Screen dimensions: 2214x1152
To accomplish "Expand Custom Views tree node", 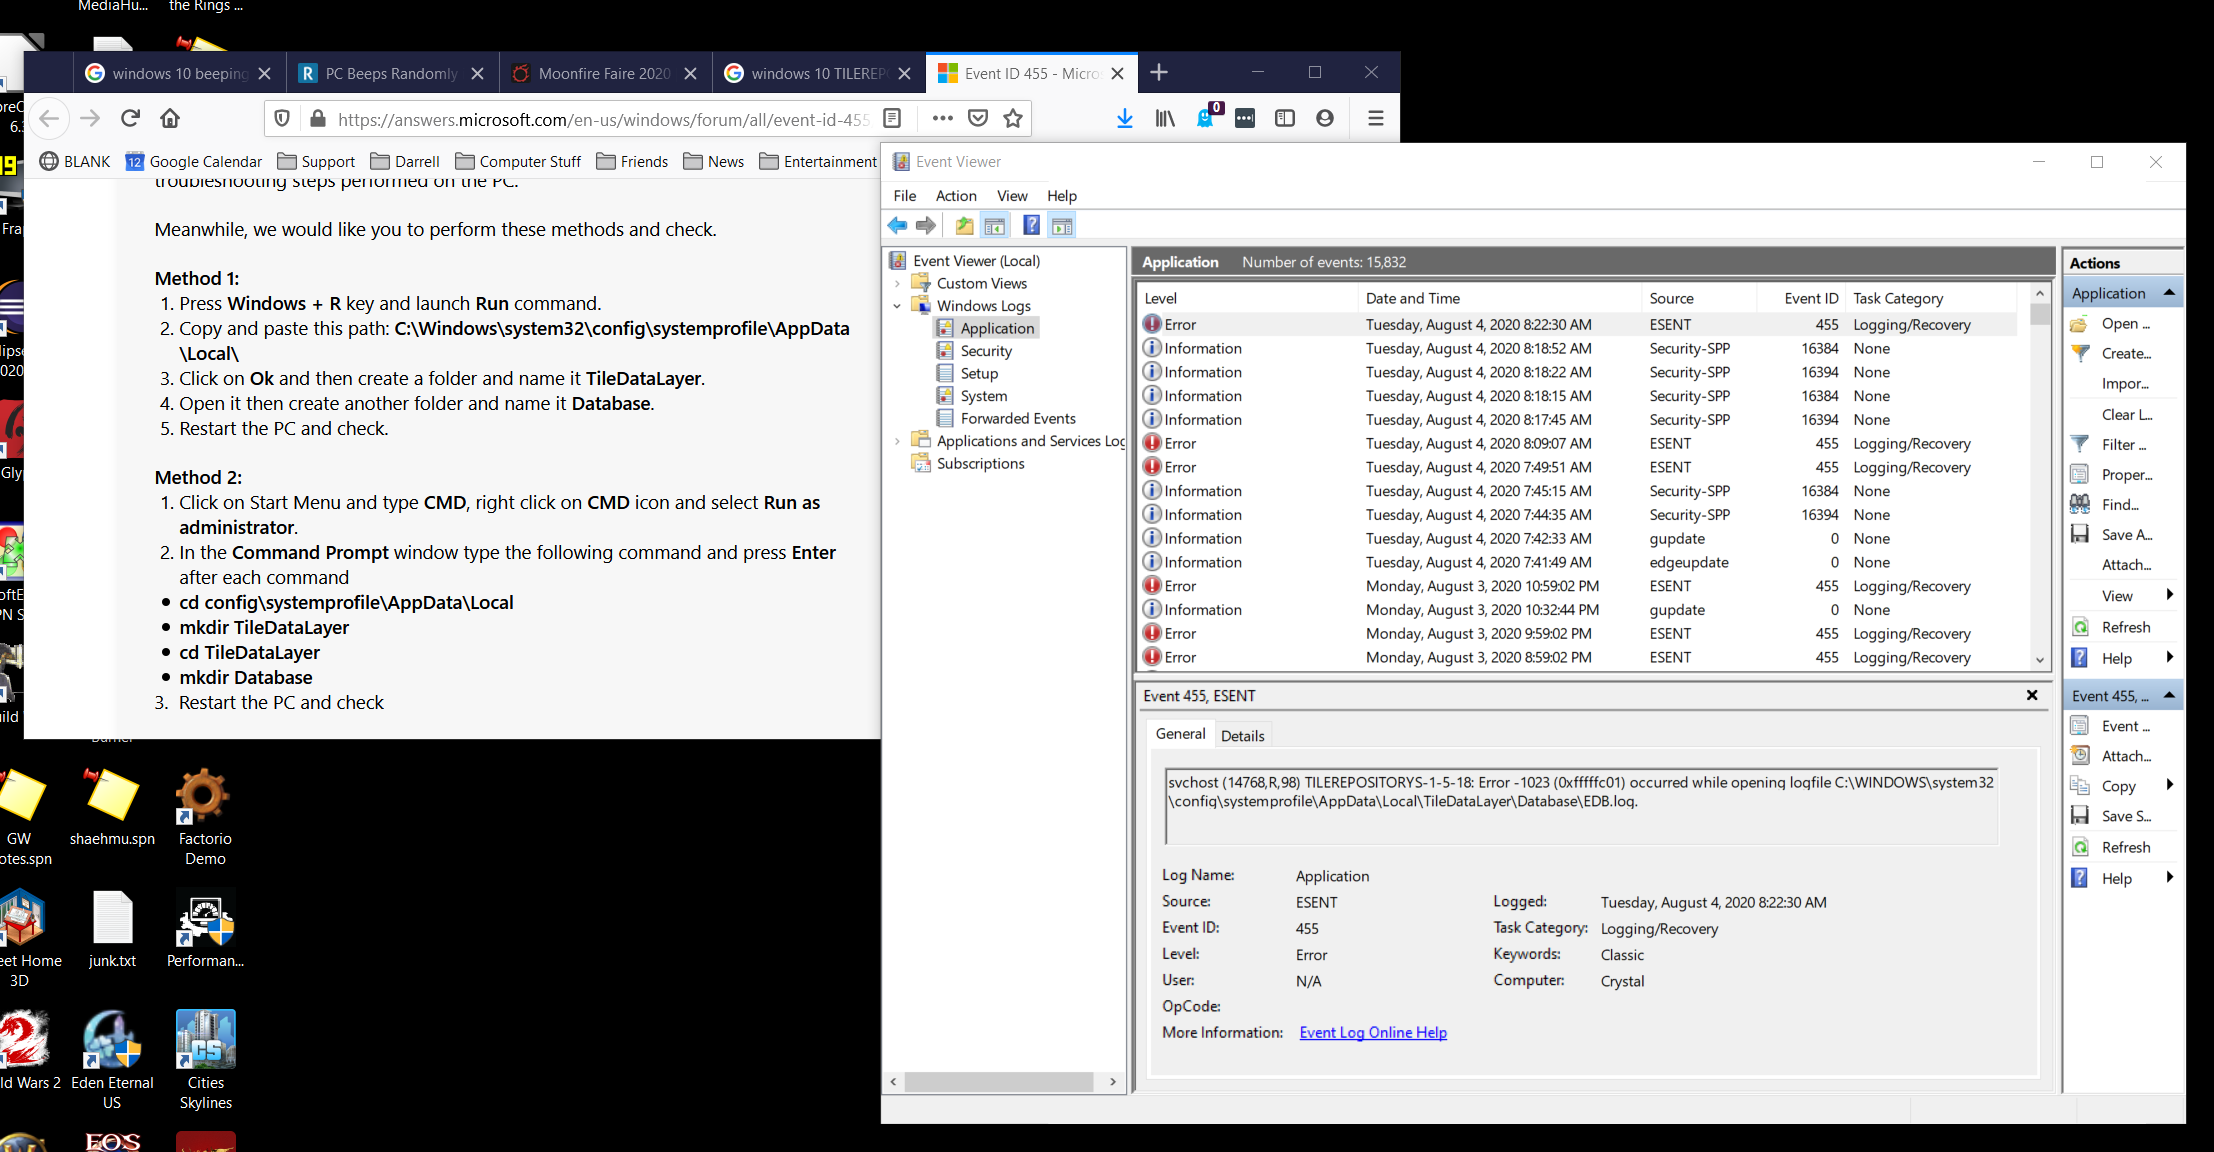I will 897,284.
